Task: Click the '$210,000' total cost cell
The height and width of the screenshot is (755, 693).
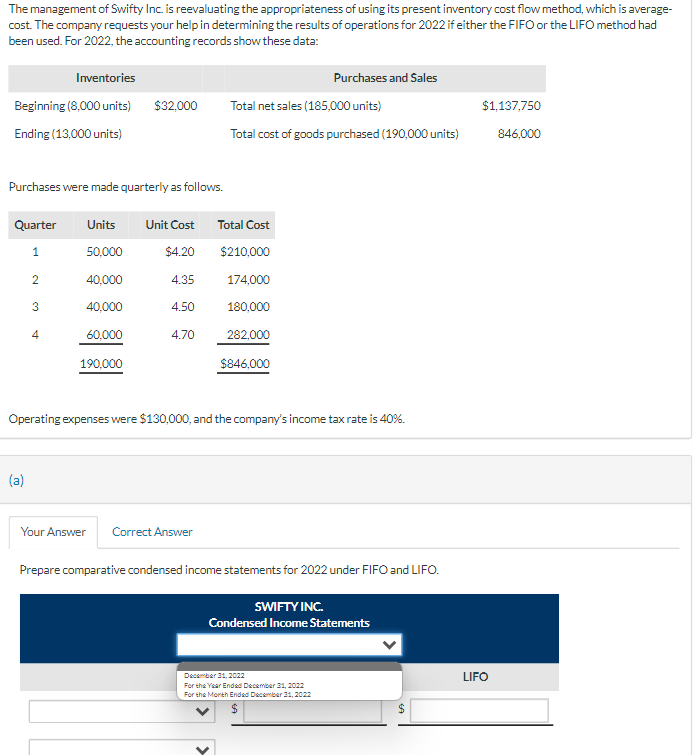Action: click(245, 252)
